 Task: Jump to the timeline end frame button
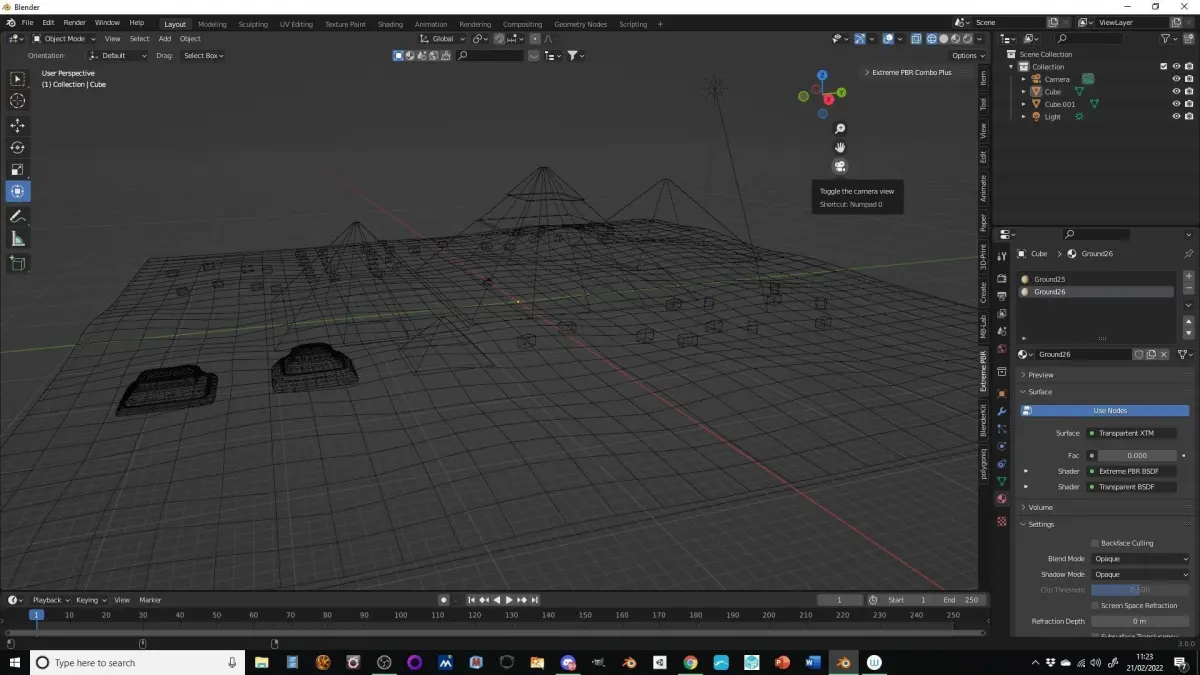535,600
